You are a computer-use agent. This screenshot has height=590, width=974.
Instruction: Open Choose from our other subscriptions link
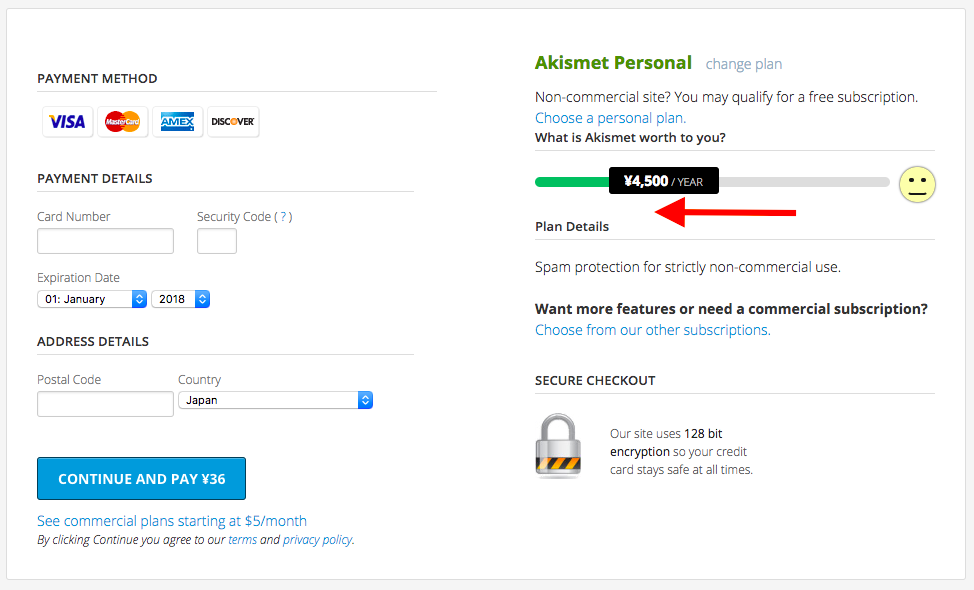(x=653, y=330)
